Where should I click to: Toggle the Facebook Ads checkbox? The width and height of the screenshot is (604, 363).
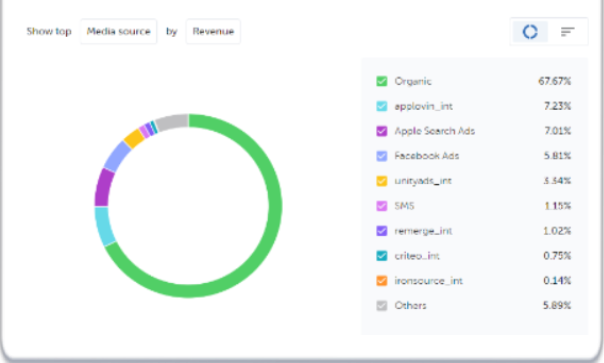click(x=381, y=156)
